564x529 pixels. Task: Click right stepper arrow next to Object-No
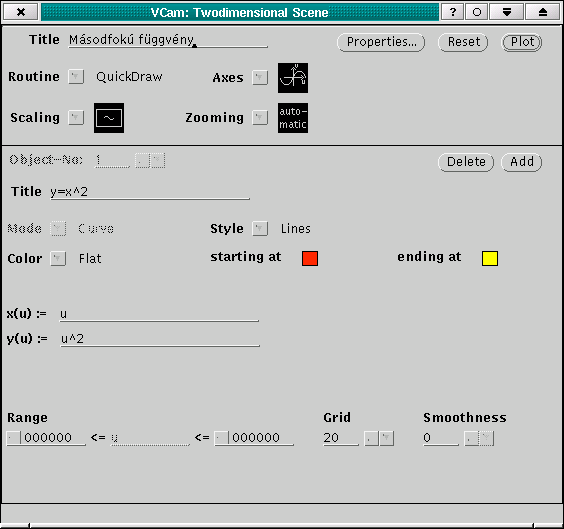click(x=158, y=160)
